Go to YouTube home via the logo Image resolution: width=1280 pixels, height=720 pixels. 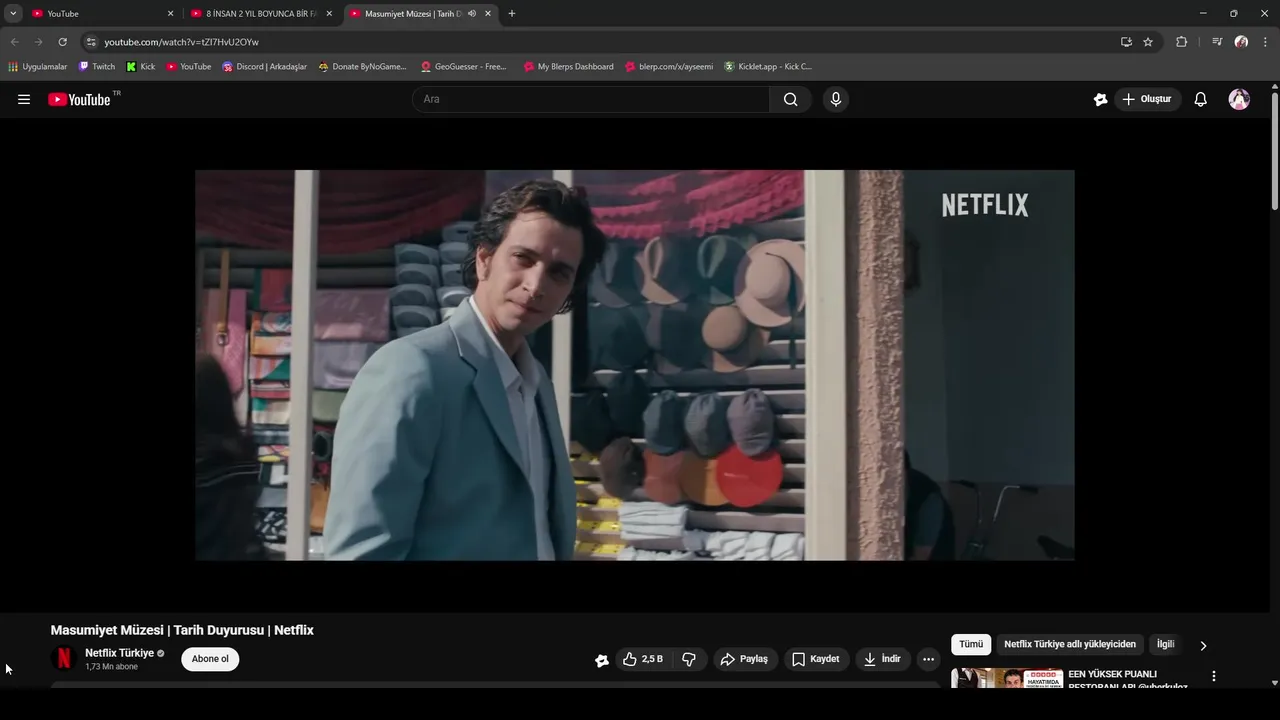coord(79,99)
